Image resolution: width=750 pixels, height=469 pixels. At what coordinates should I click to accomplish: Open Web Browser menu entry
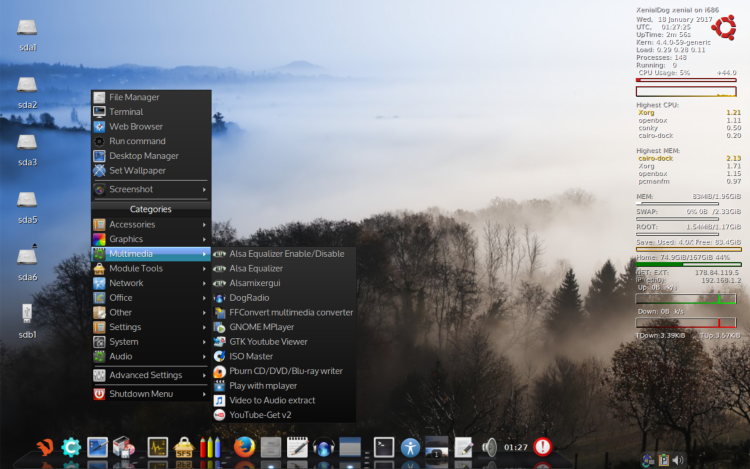[x=151, y=127]
